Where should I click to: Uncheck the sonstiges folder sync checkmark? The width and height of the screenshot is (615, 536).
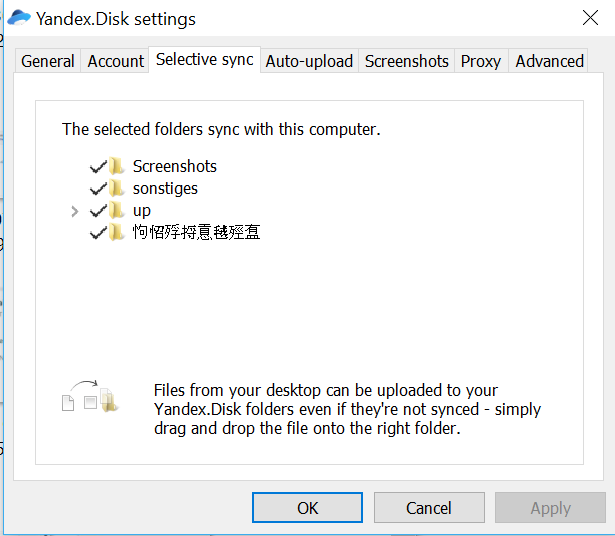click(98, 189)
